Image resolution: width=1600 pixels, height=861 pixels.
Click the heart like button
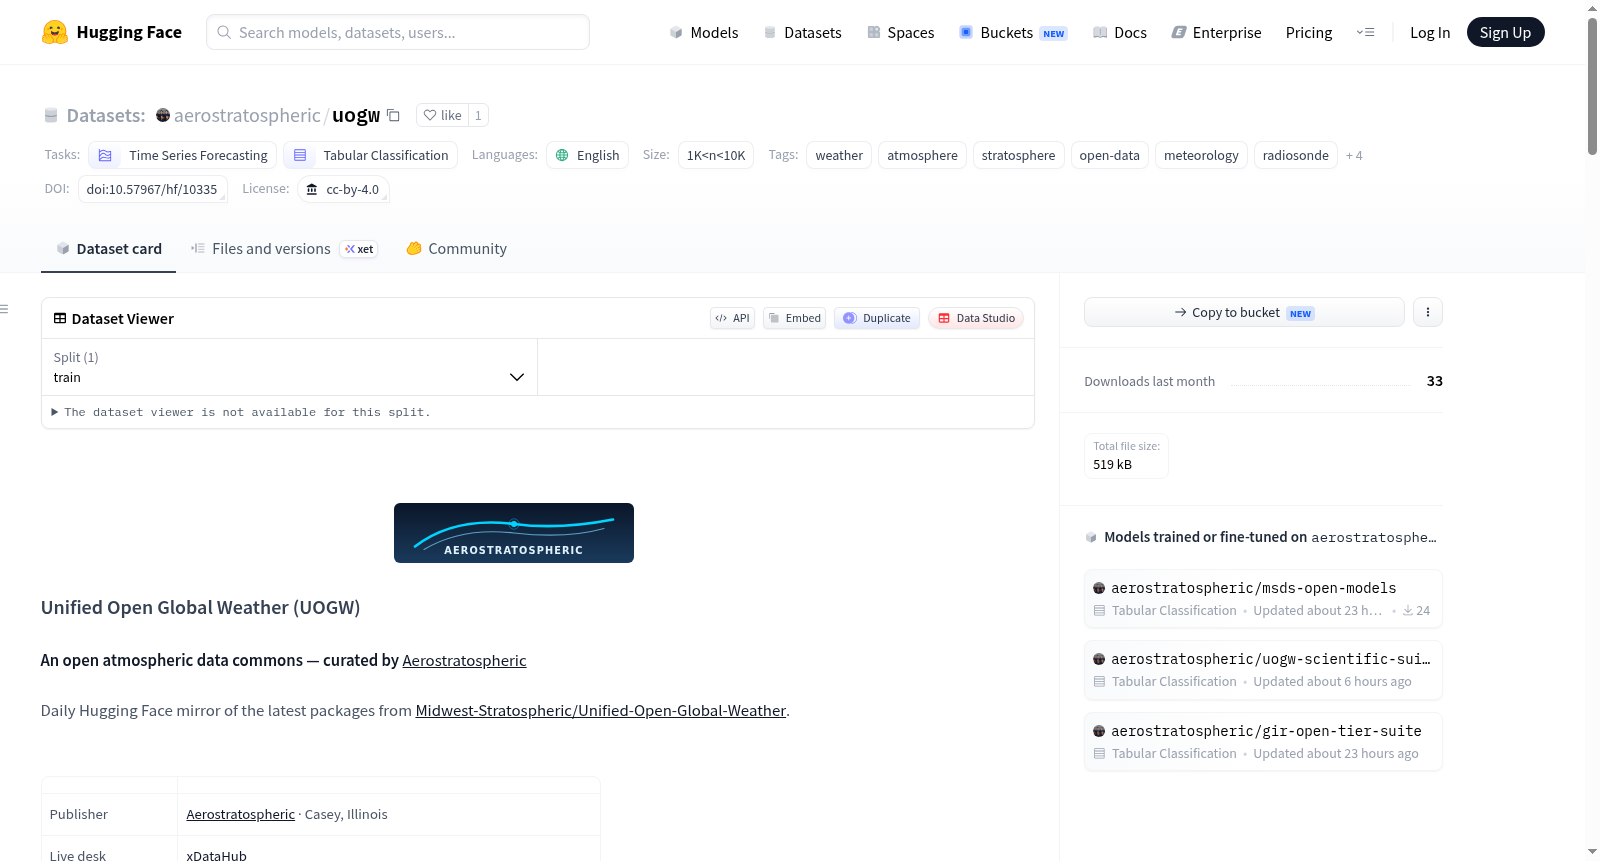click(x=442, y=115)
